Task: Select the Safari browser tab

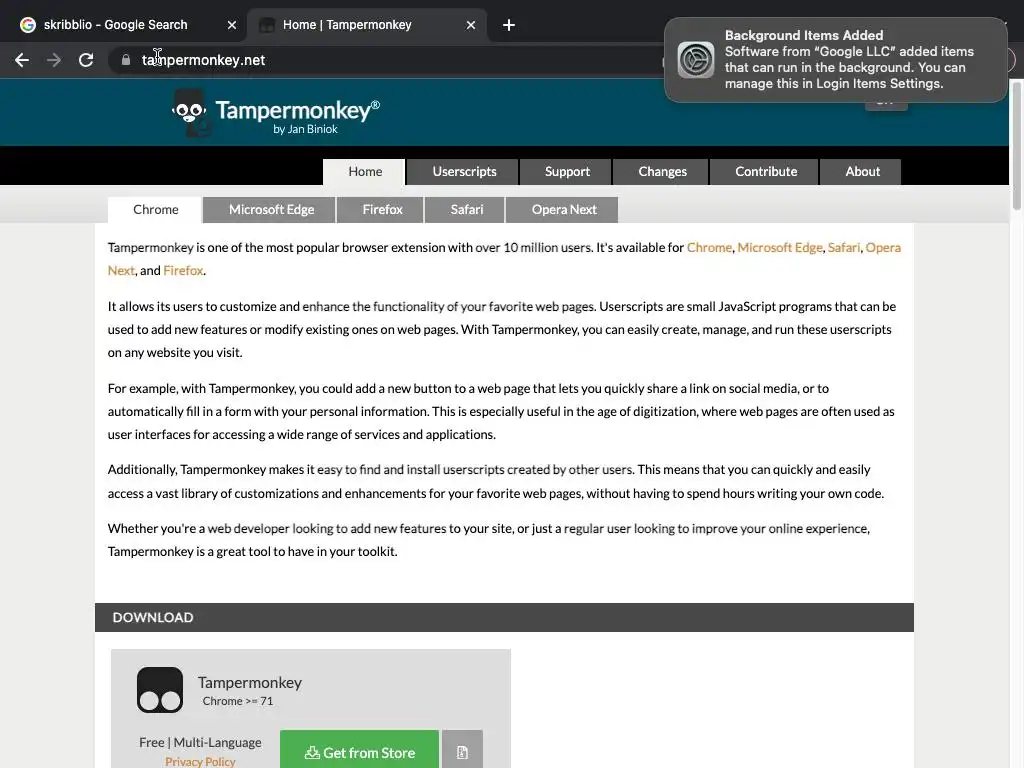Action: (466, 210)
